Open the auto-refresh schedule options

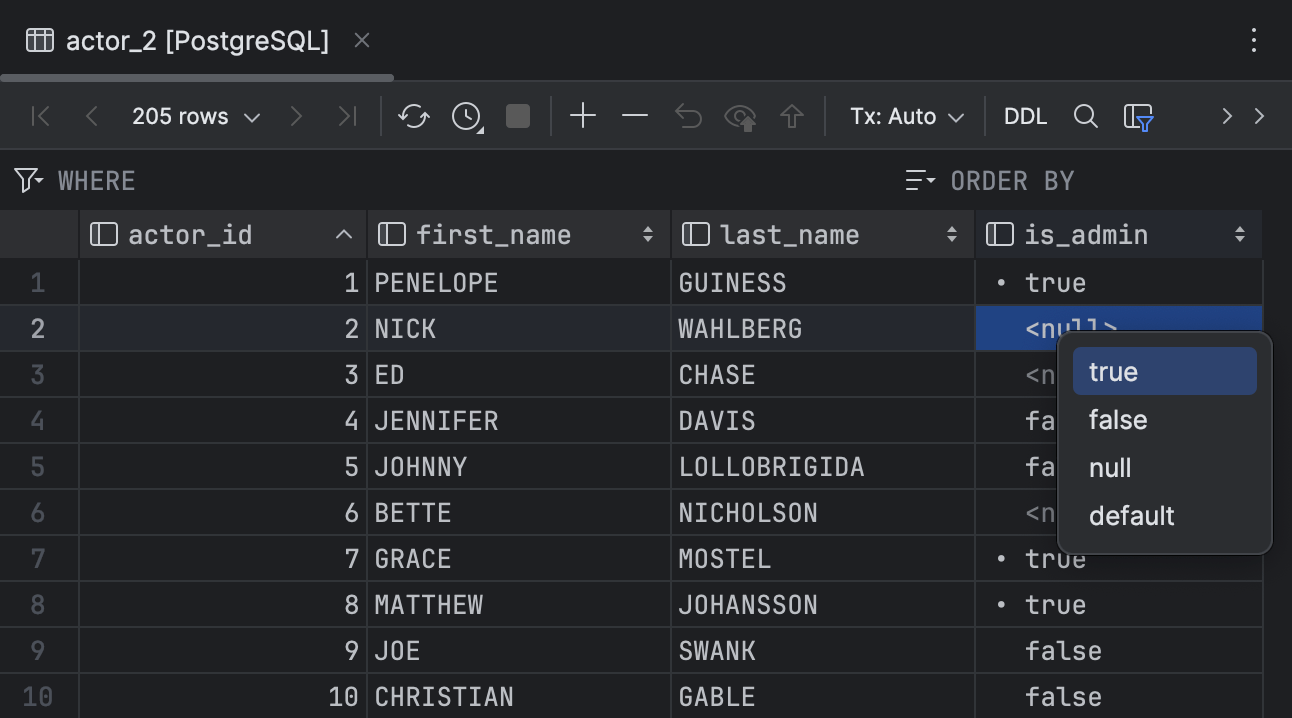pyautogui.click(x=466, y=116)
